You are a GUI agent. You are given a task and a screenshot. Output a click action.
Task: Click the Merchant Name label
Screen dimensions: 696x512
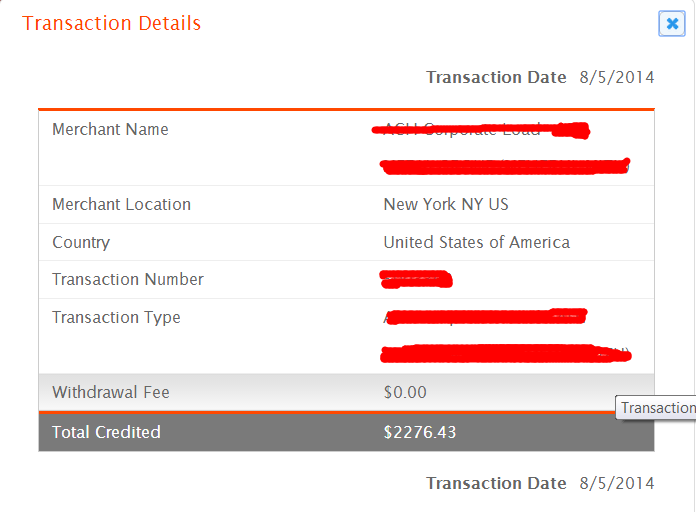111,129
